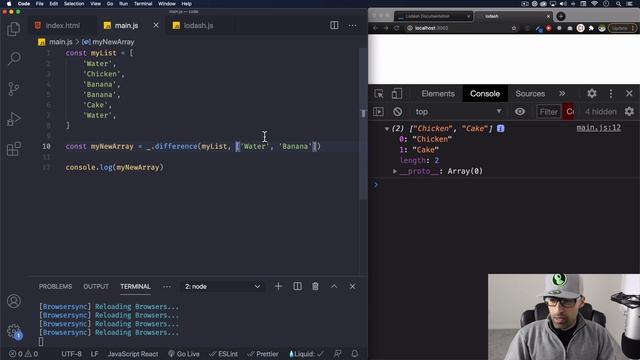640x360 pixels.
Task: Open console settings gear
Action: point(629,111)
